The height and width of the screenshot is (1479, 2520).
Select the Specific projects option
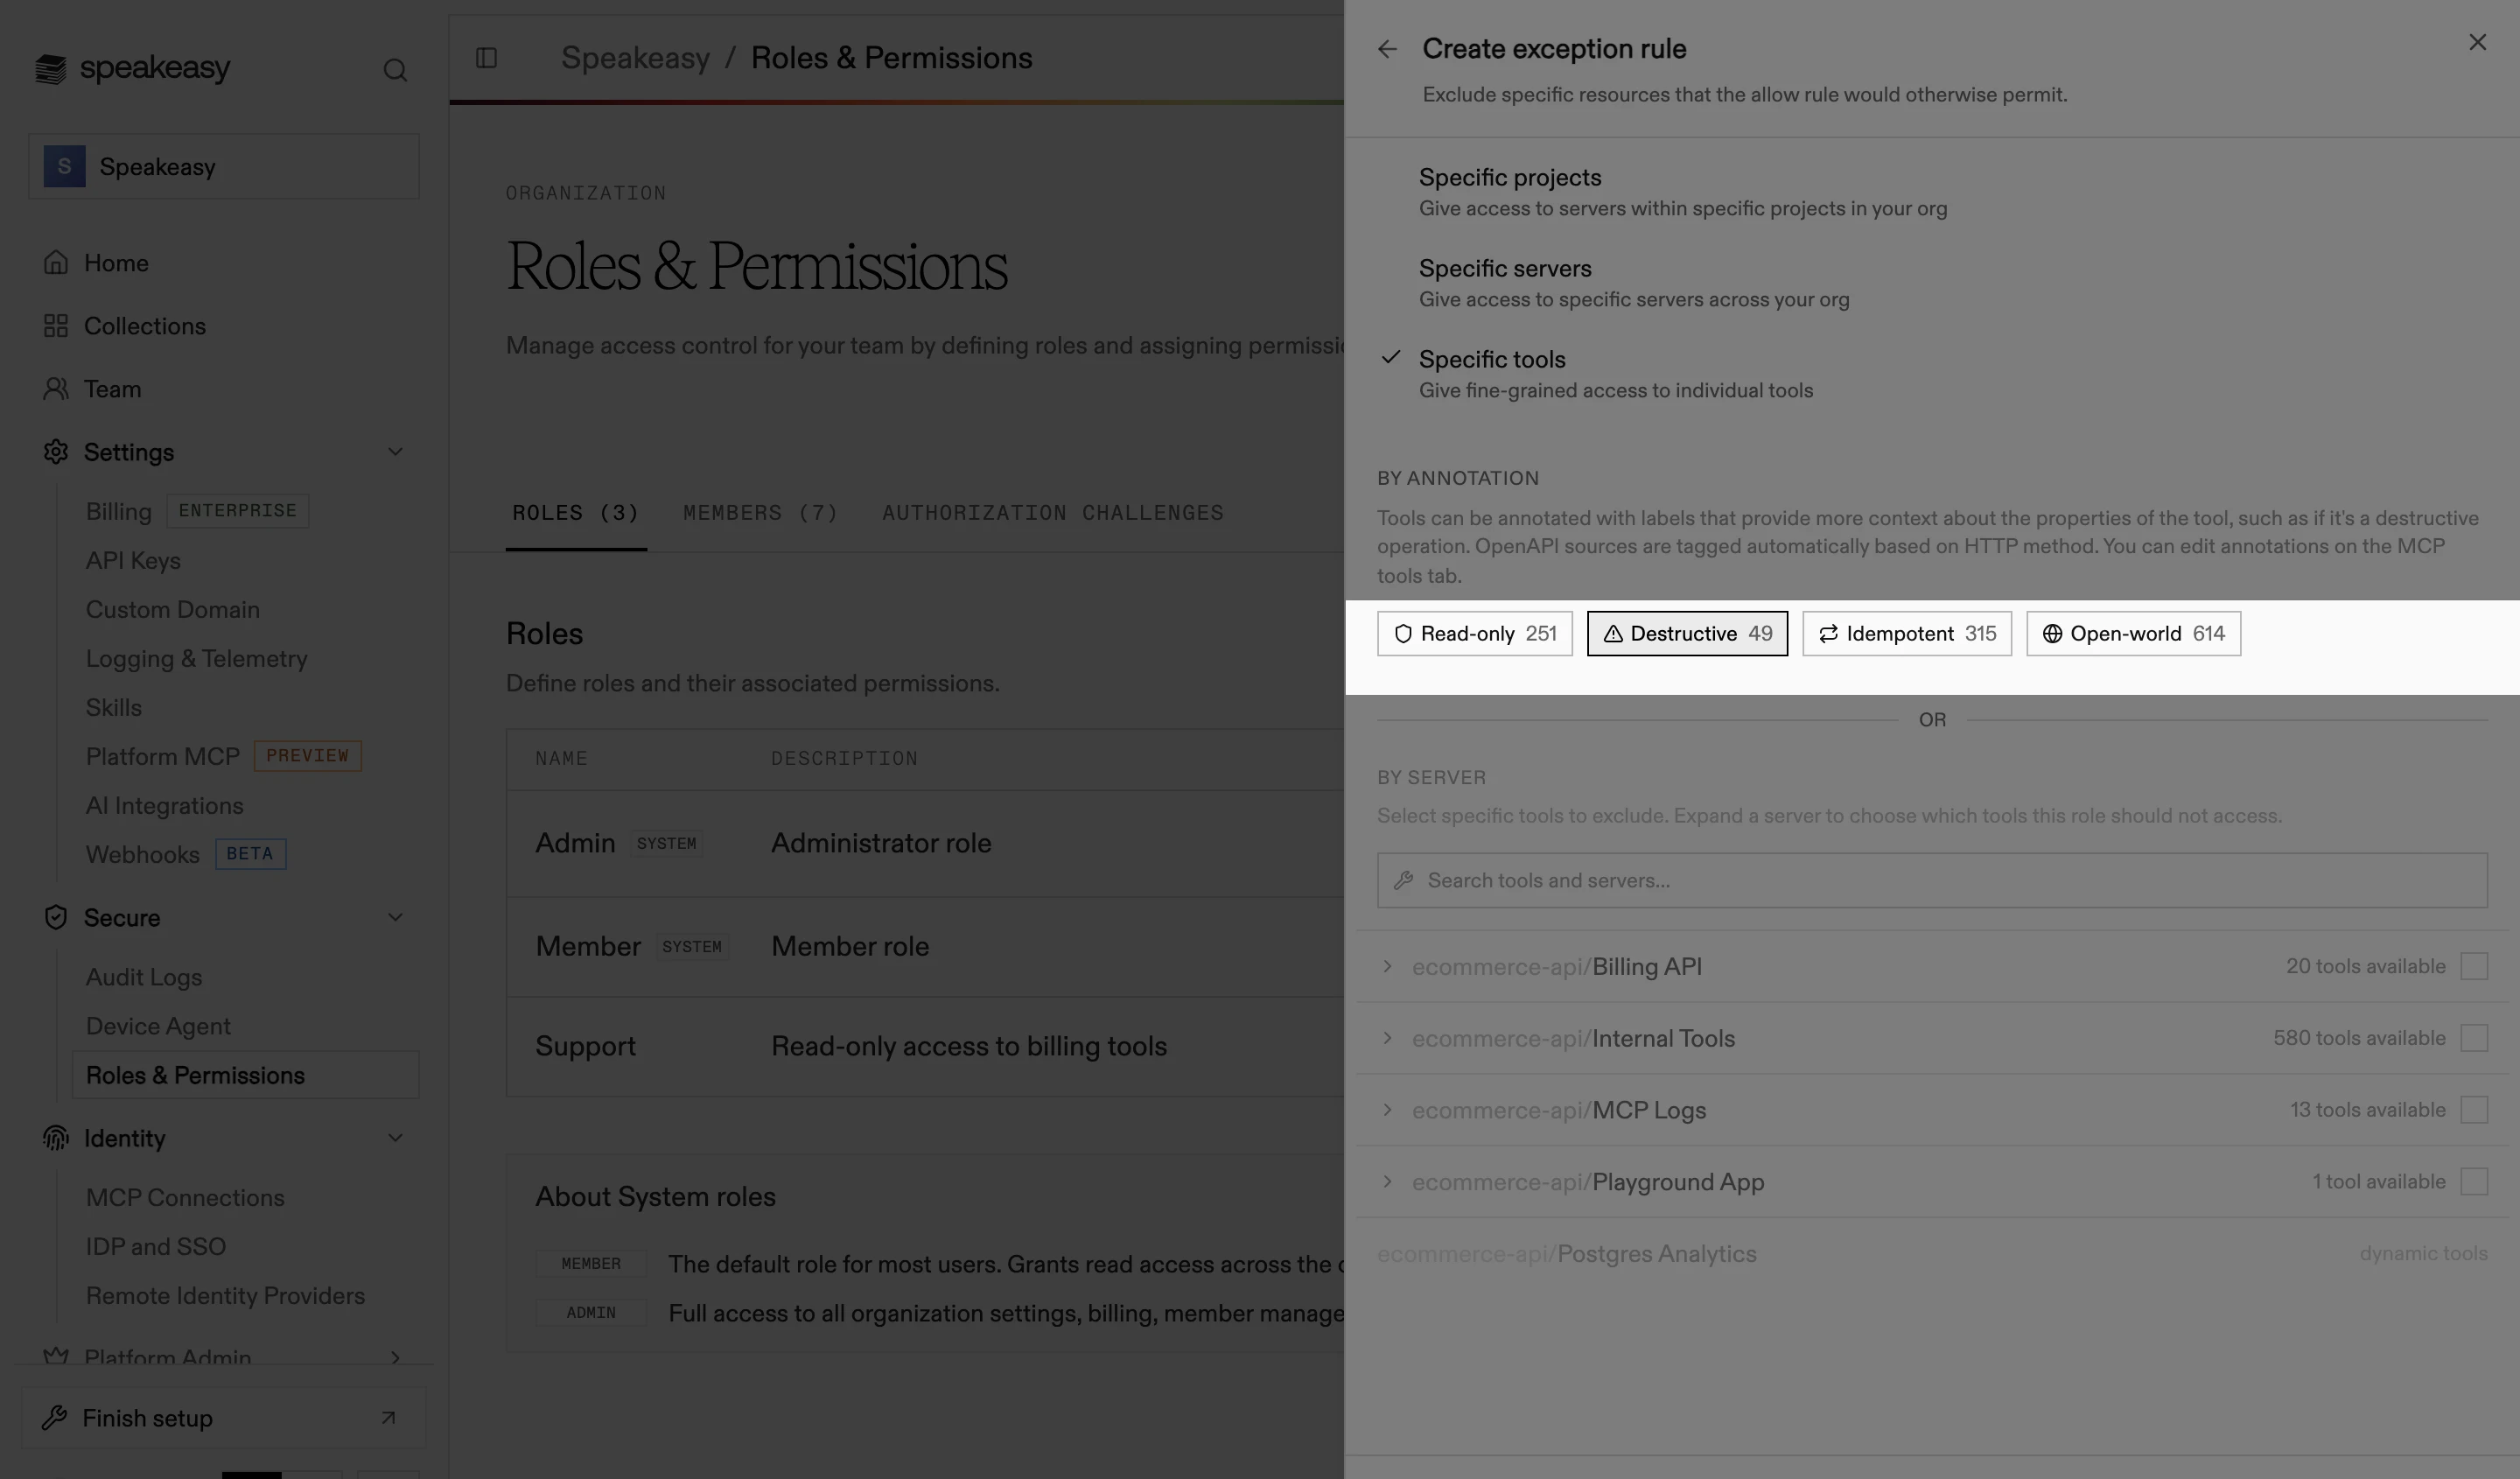coord(1932,192)
